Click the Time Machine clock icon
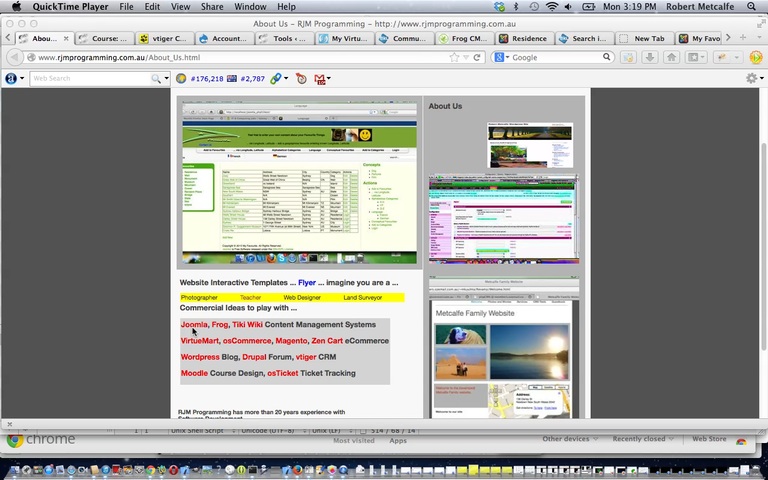768x480 pixels. click(534, 6)
